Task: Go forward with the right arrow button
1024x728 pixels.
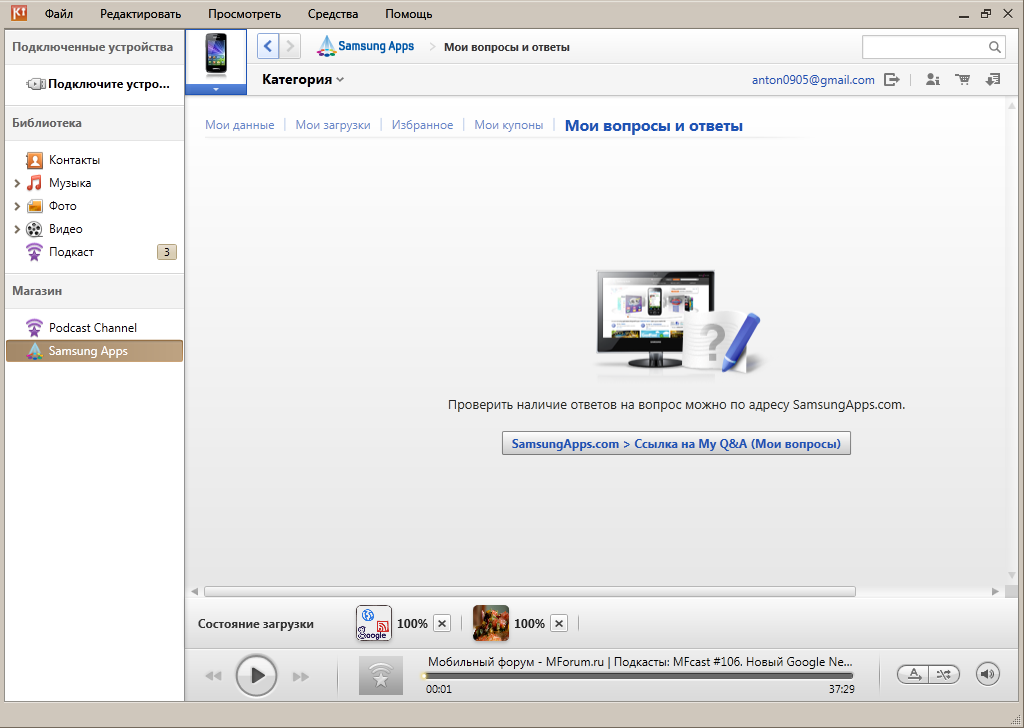Action: 290,46
